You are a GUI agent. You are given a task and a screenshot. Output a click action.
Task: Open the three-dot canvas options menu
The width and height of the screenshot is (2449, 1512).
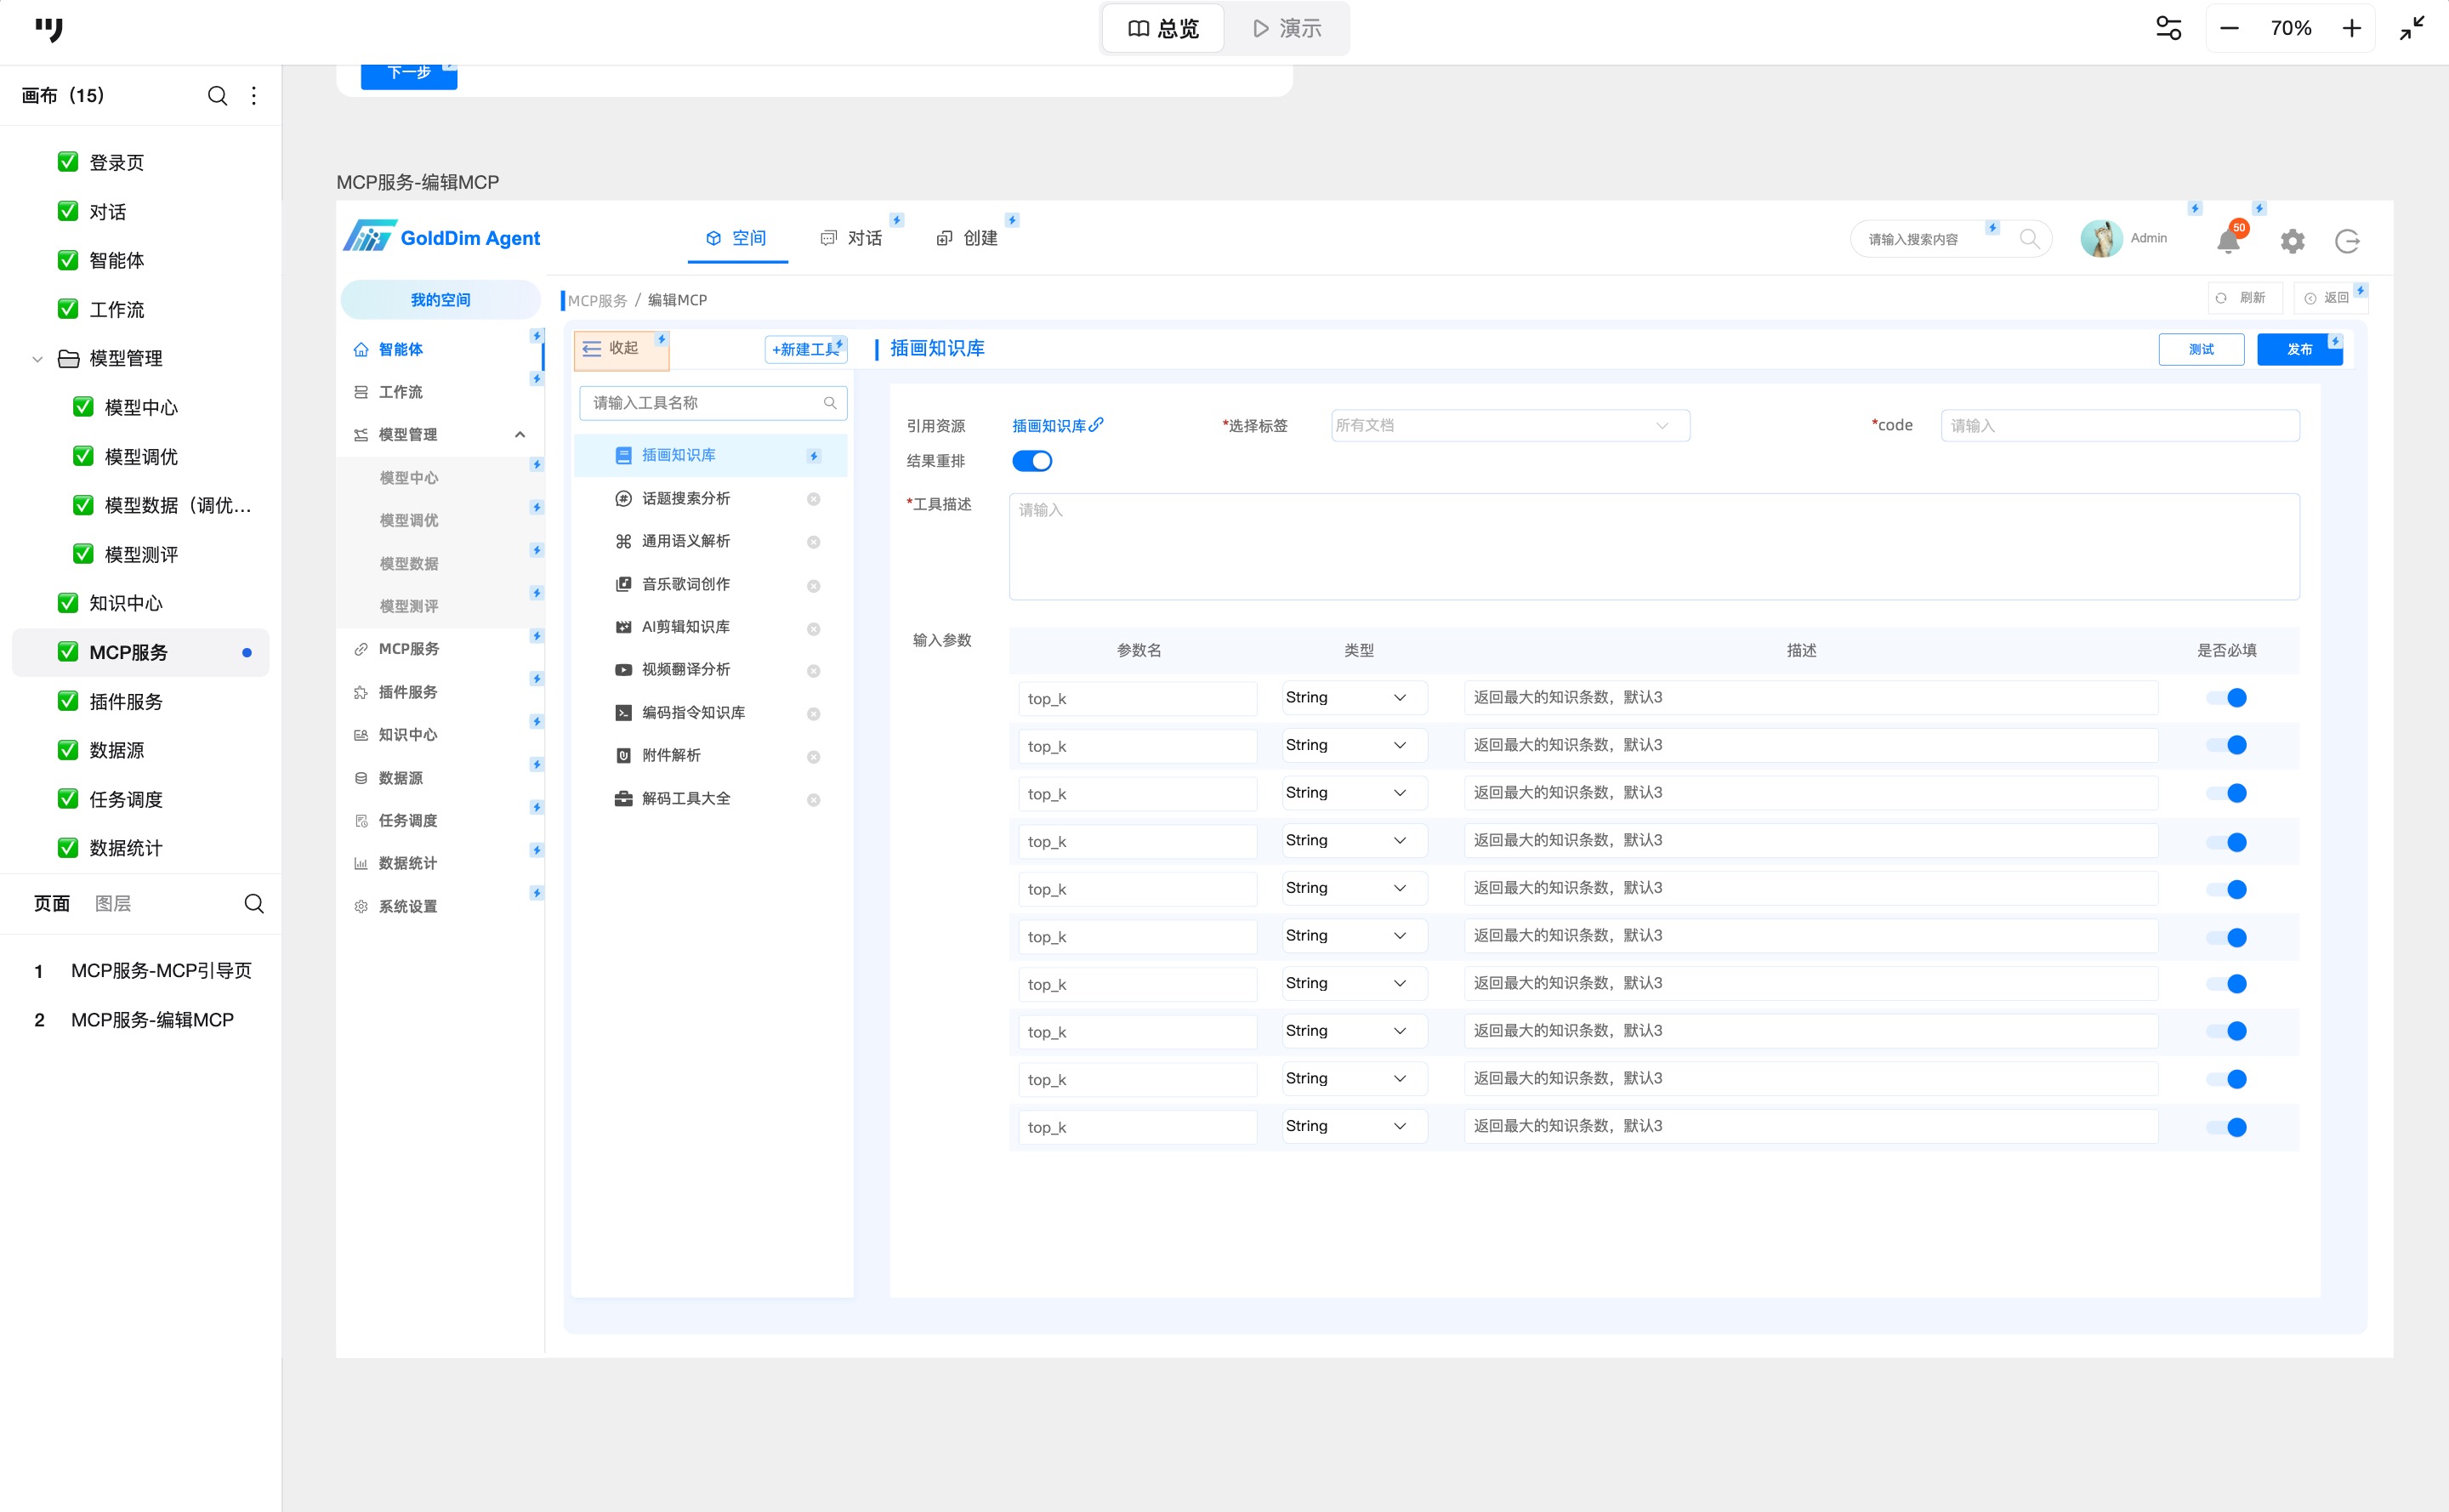click(x=254, y=96)
